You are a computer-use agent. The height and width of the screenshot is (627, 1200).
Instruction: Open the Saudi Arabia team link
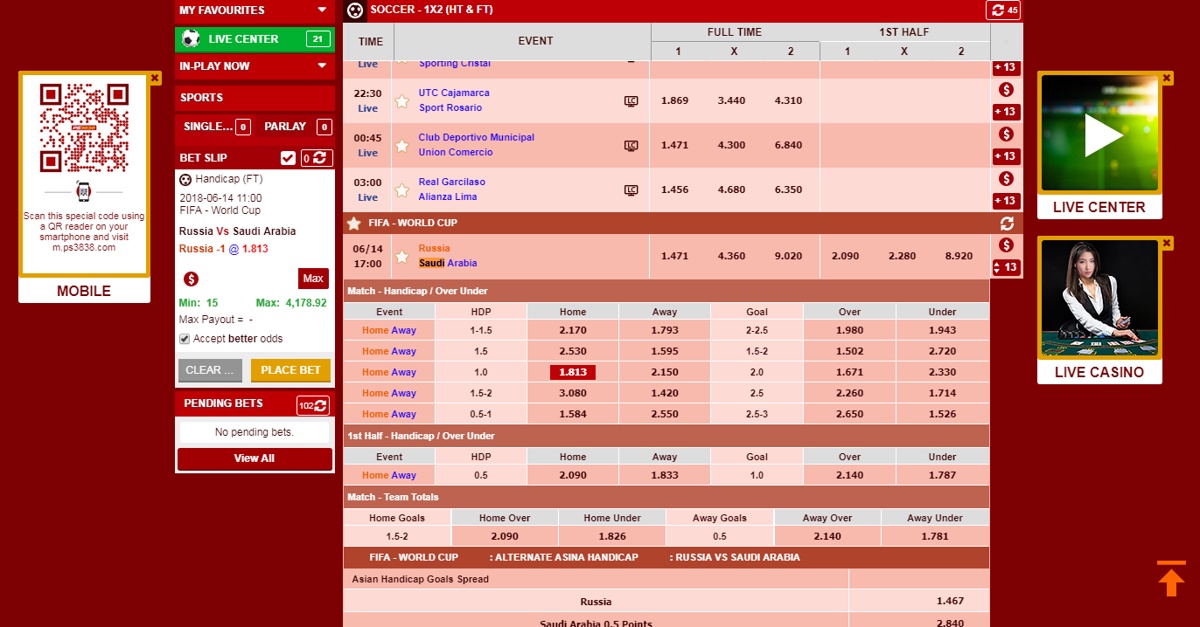coord(448,263)
